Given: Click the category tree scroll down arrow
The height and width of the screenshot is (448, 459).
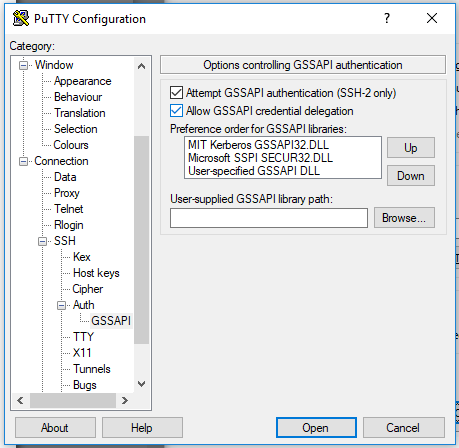Looking at the screenshot, I should [x=141, y=384].
